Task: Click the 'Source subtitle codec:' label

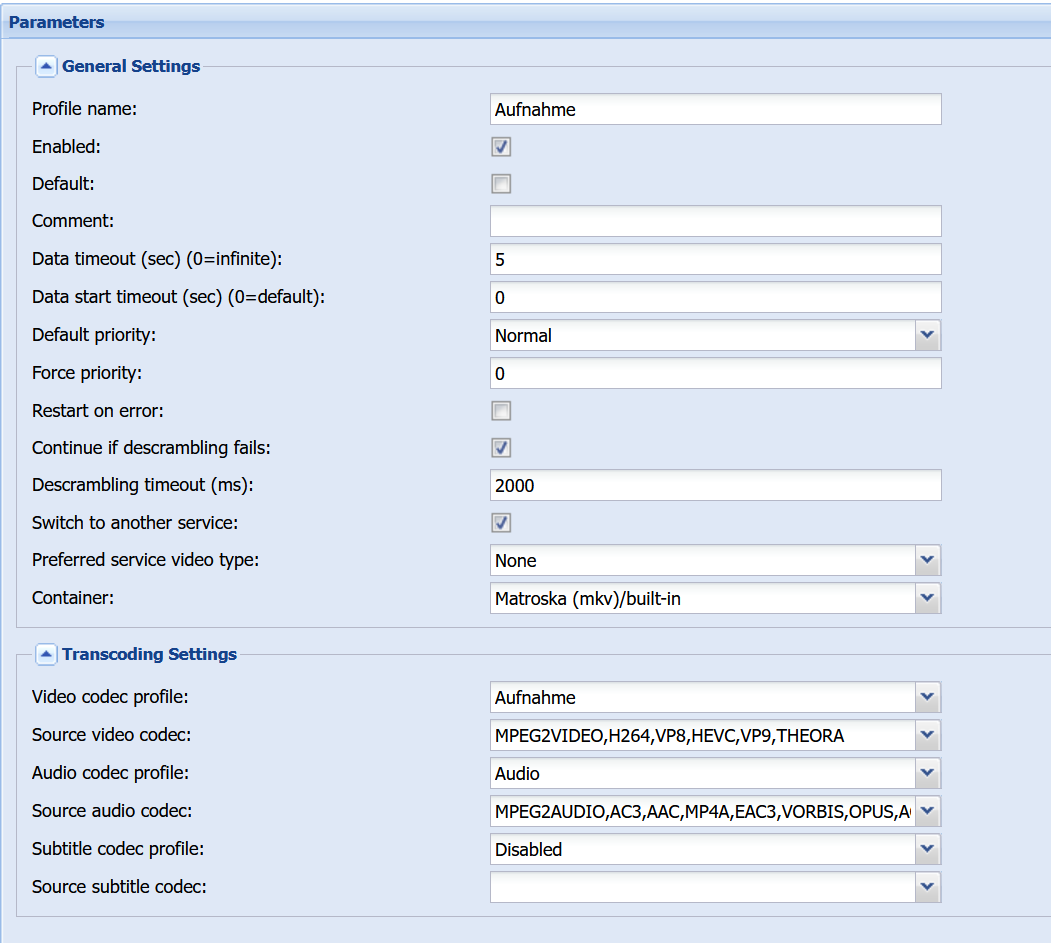Action: 119,887
